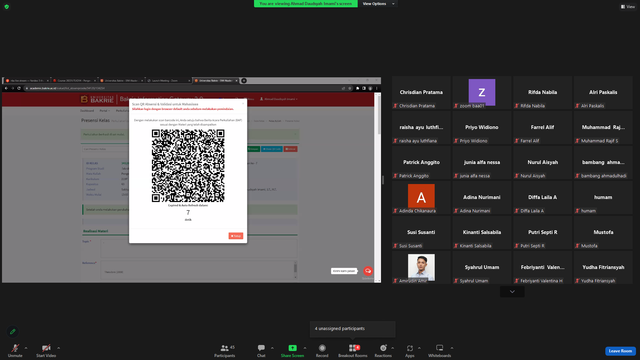Expand video options arrow next to Start Video
This screenshot has width=640, height=360.
coord(58,348)
